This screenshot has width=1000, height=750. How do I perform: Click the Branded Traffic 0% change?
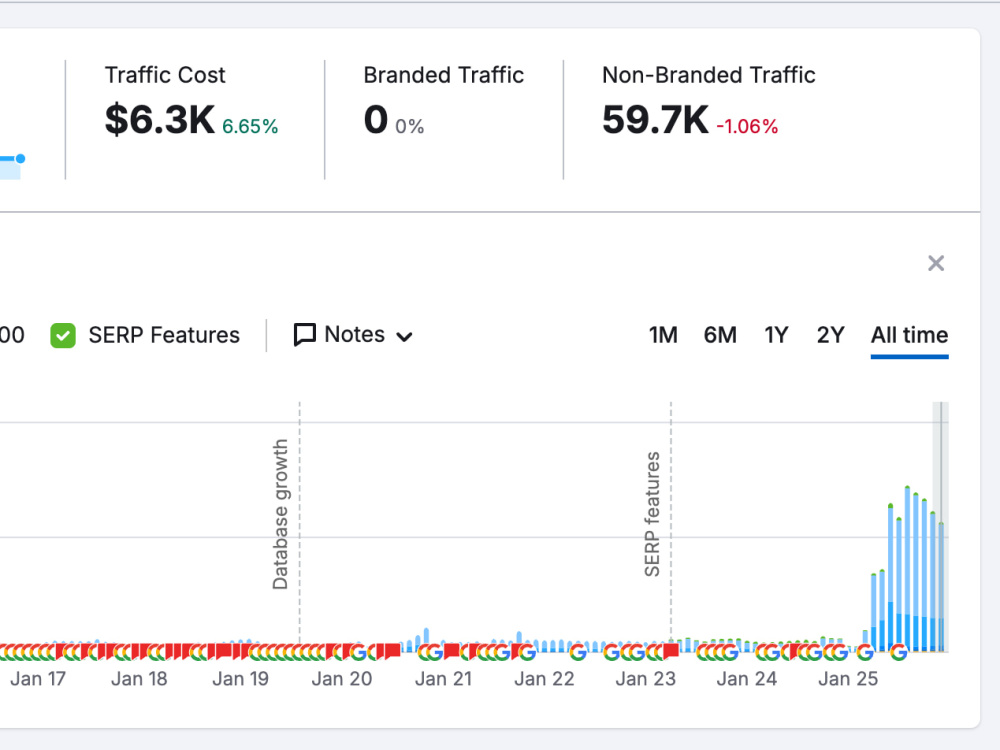(409, 126)
